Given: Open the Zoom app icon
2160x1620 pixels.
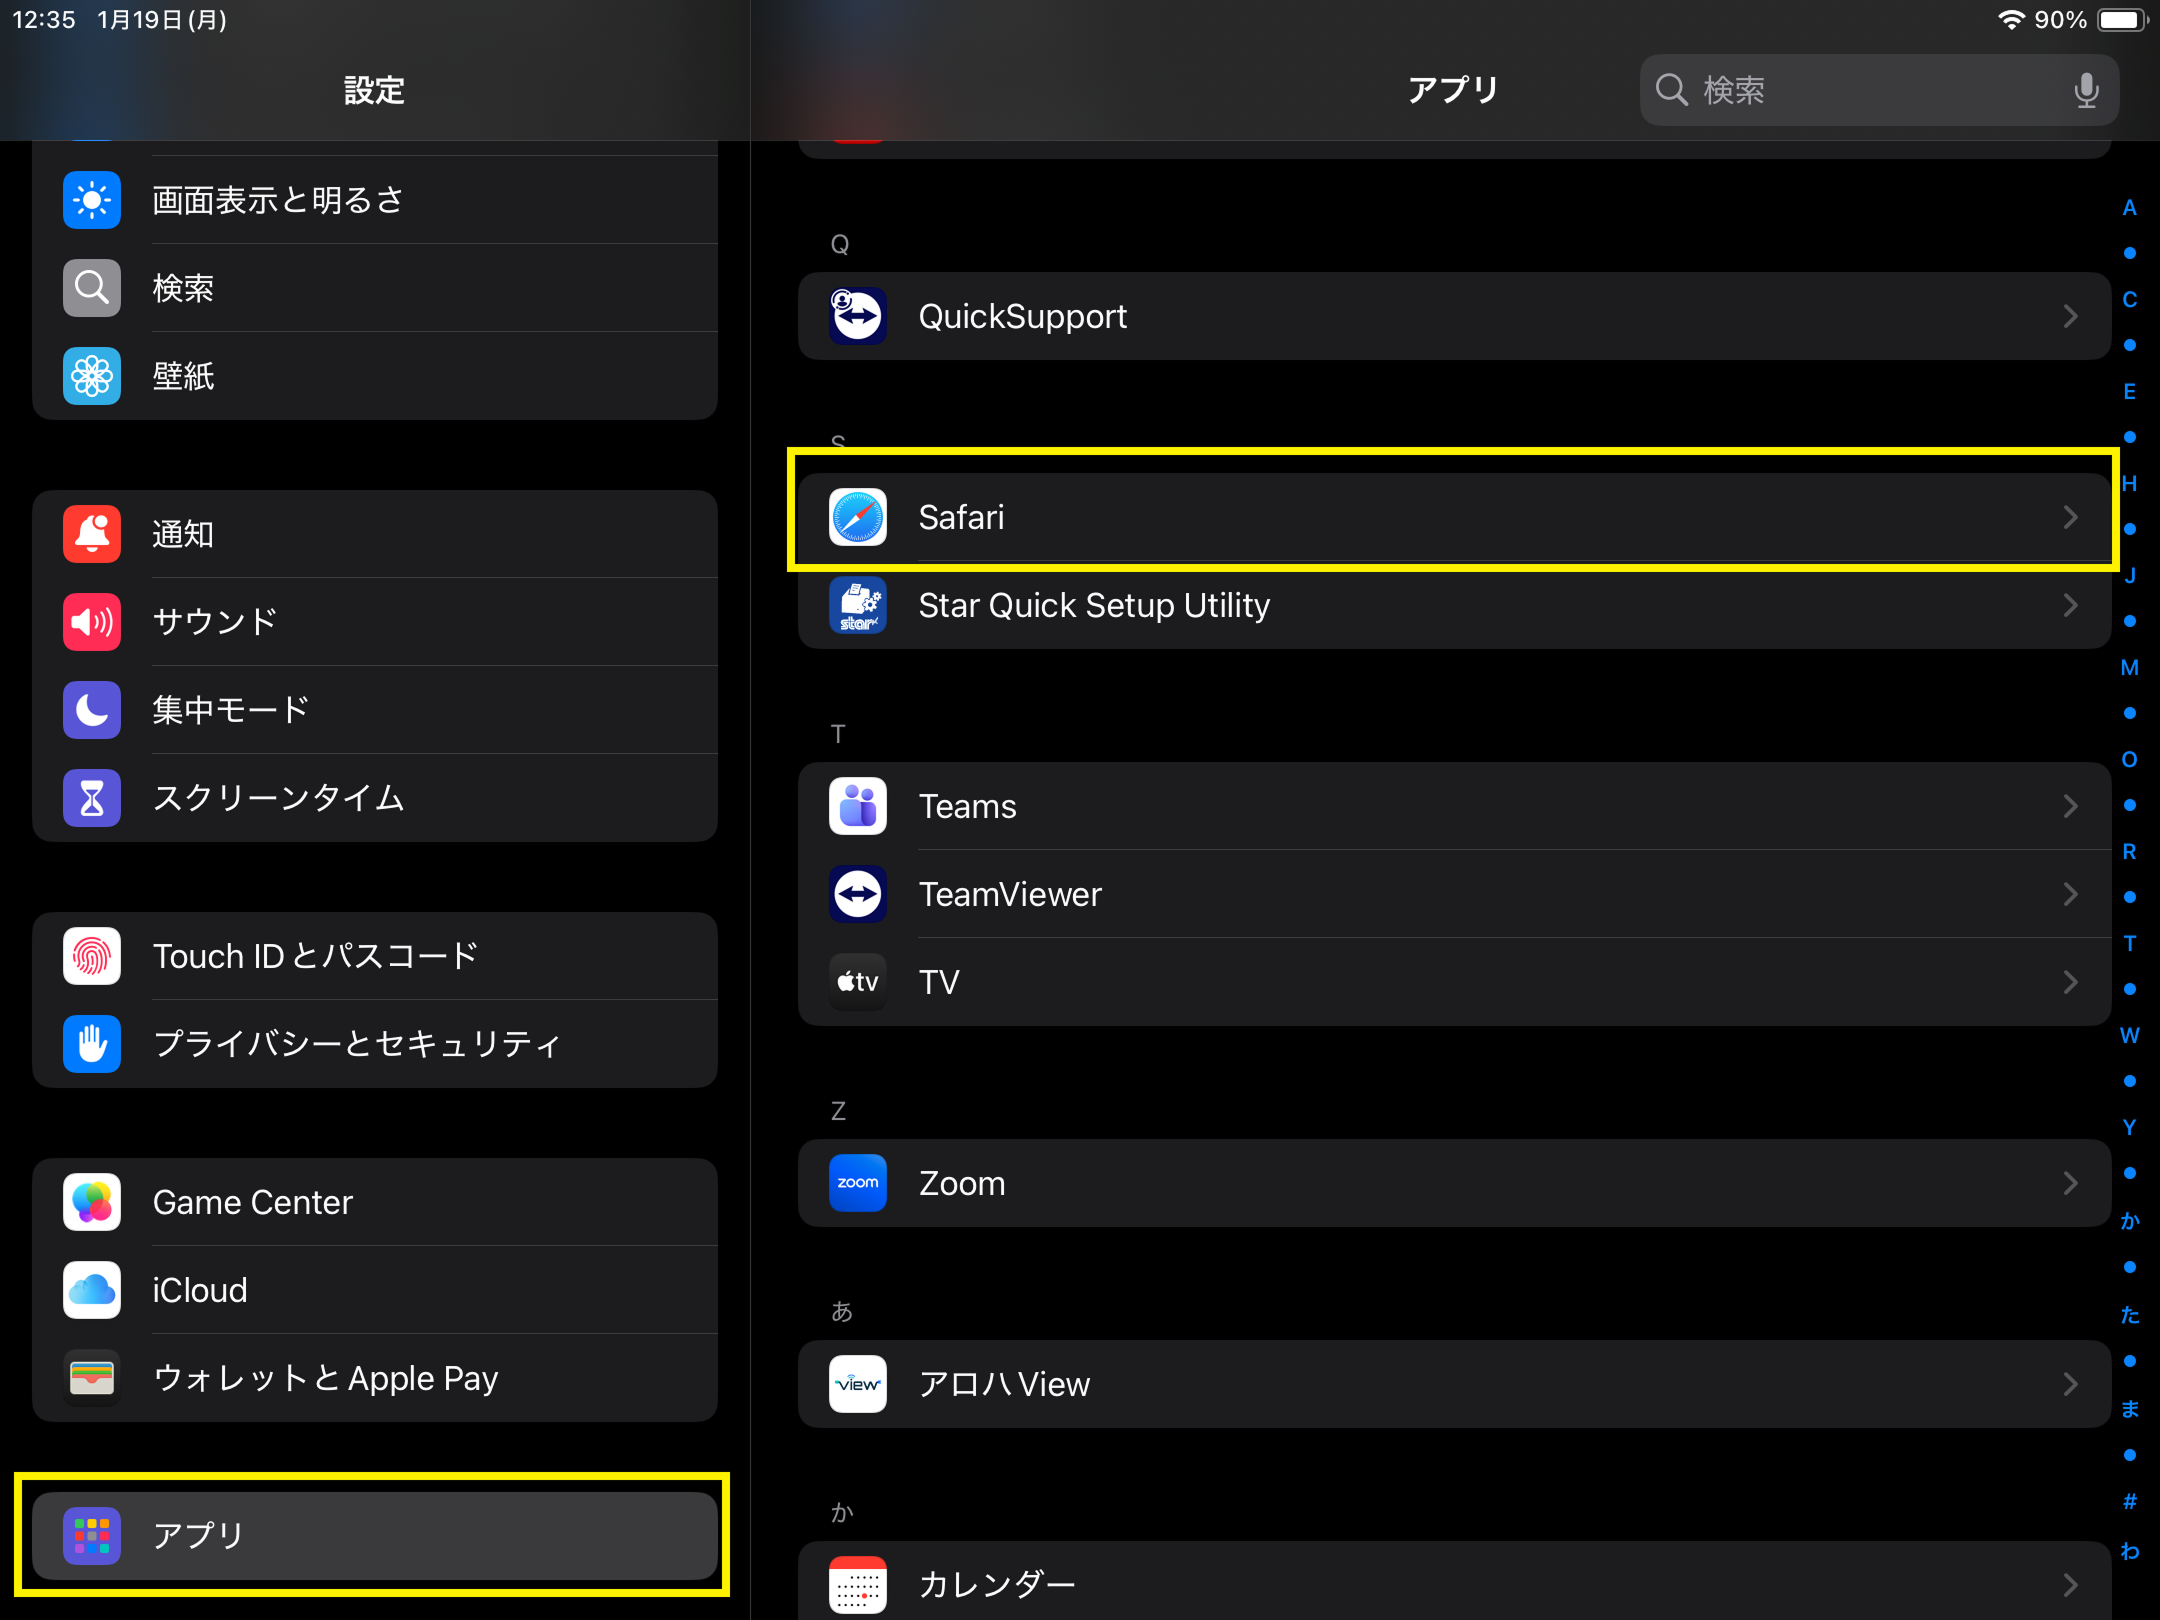Looking at the screenshot, I should (857, 1183).
